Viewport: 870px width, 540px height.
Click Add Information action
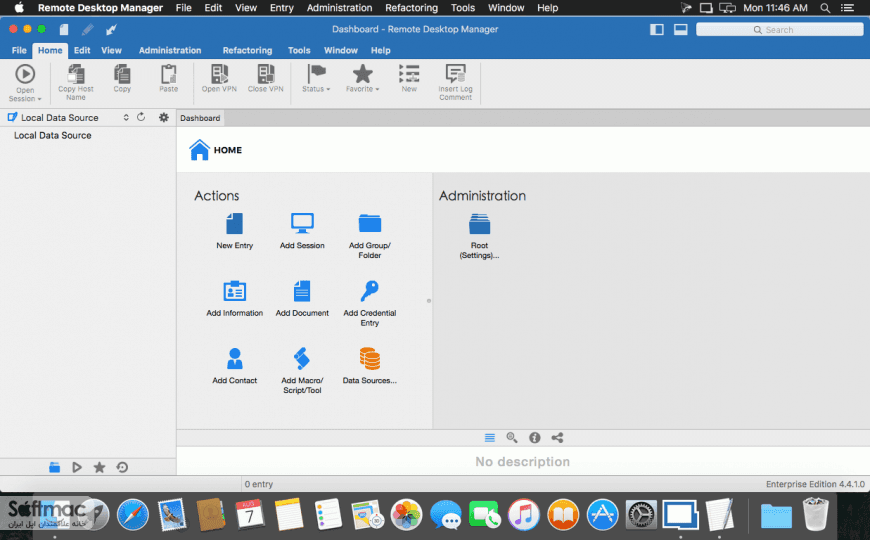(x=235, y=299)
